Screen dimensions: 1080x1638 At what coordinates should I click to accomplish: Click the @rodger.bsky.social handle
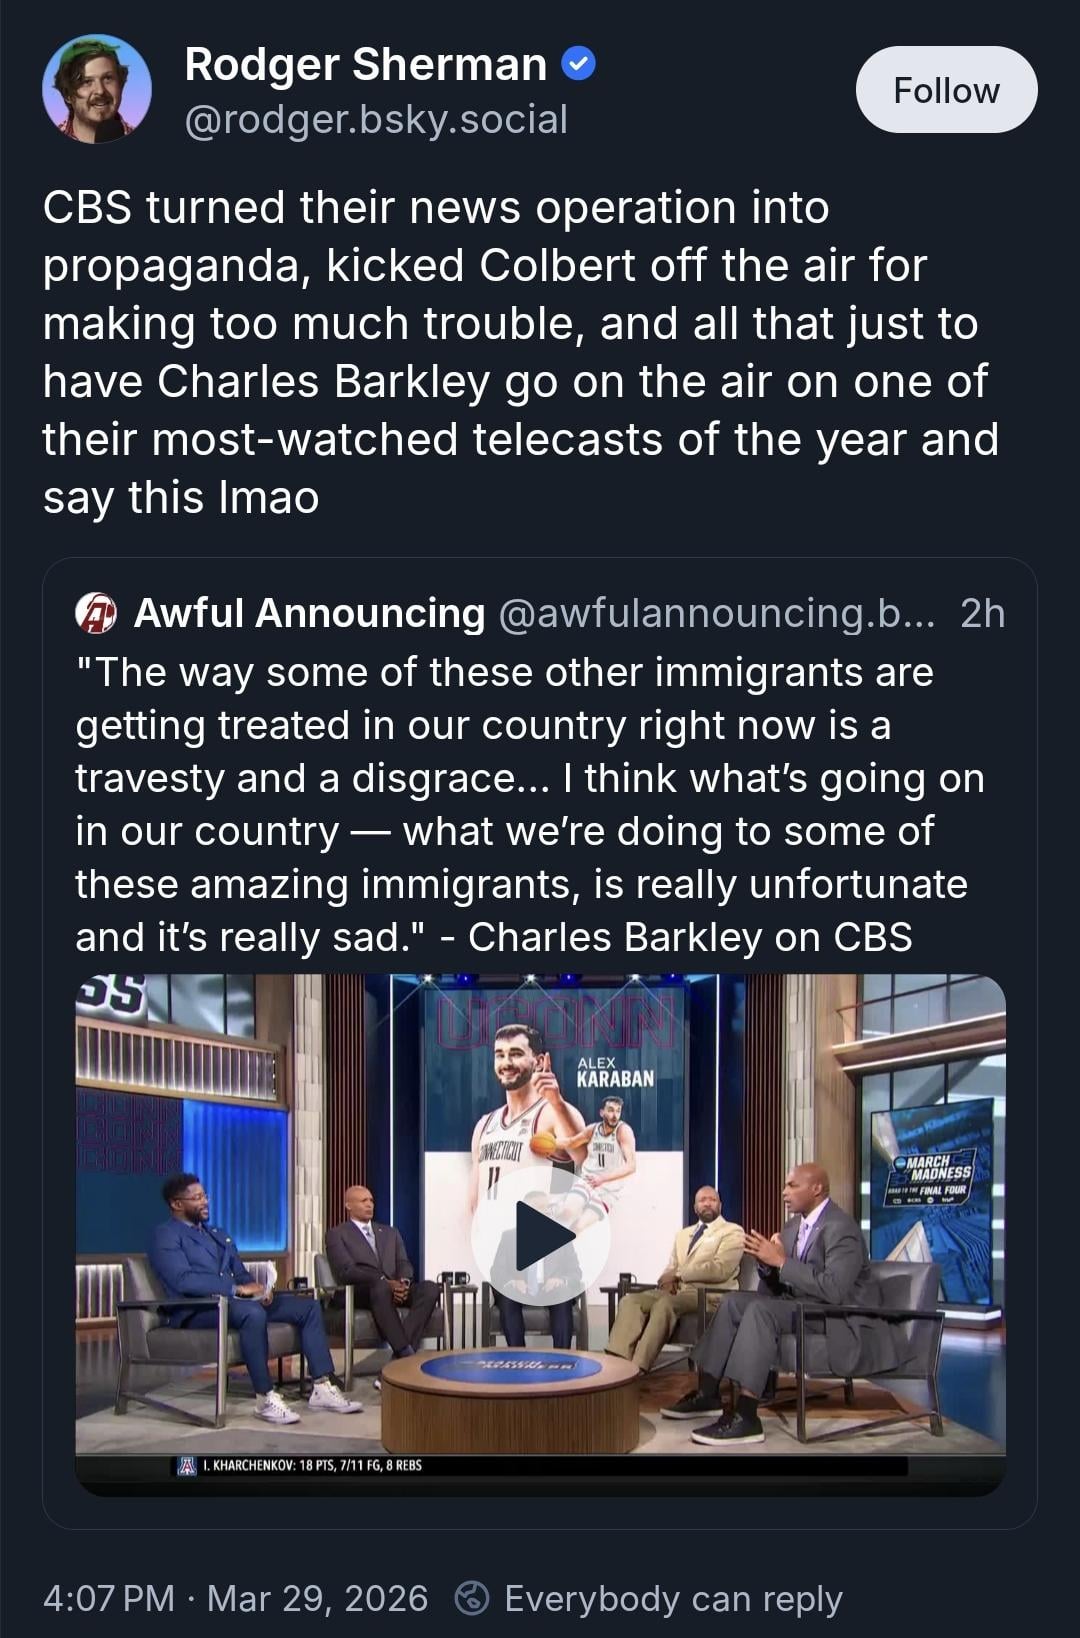[376, 120]
